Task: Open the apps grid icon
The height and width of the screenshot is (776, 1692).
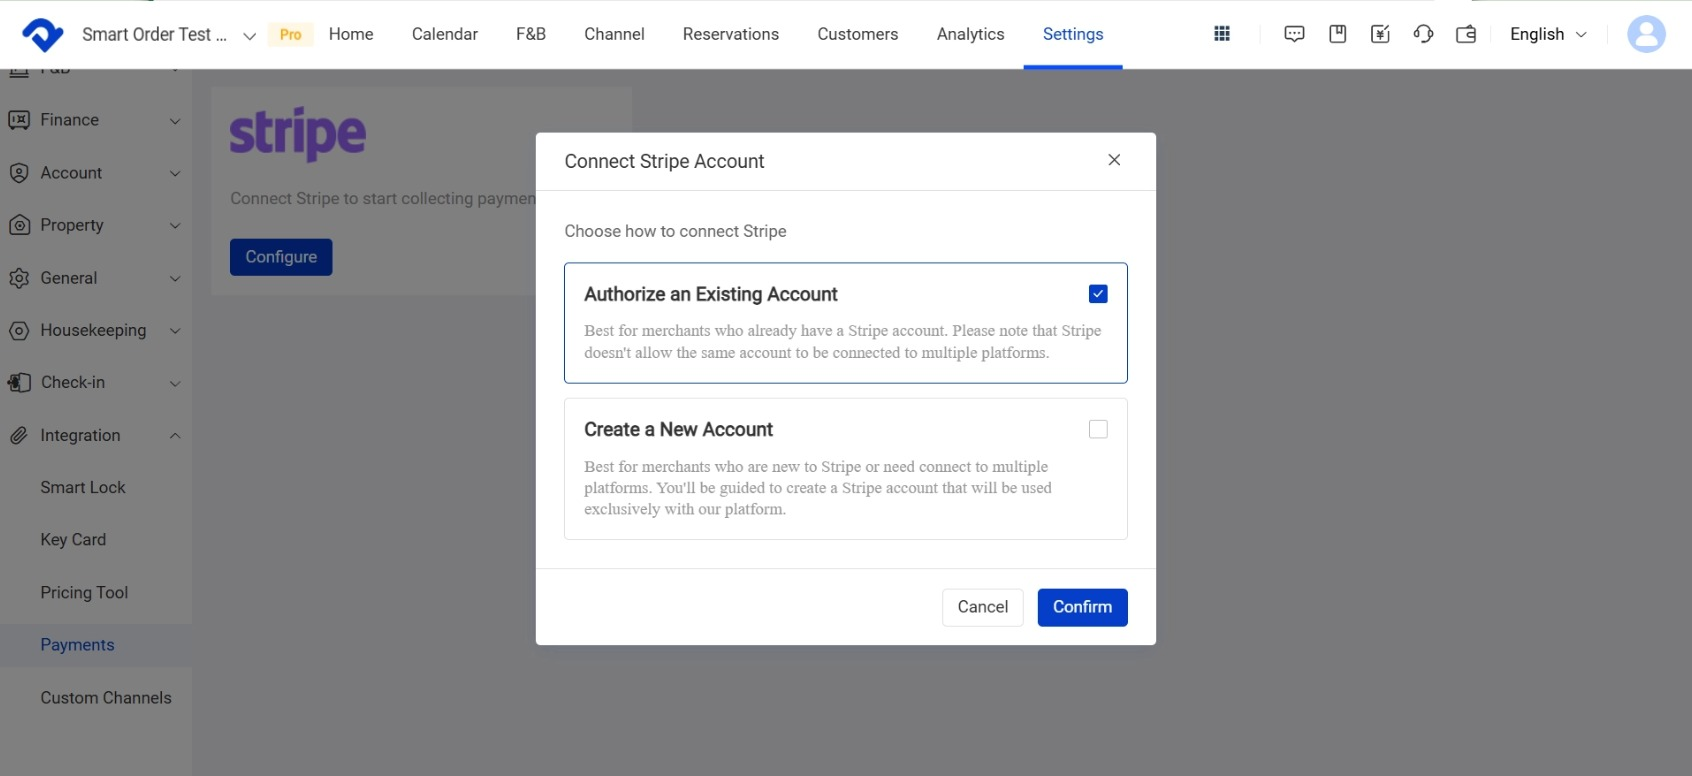Action: pyautogui.click(x=1222, y=34)
